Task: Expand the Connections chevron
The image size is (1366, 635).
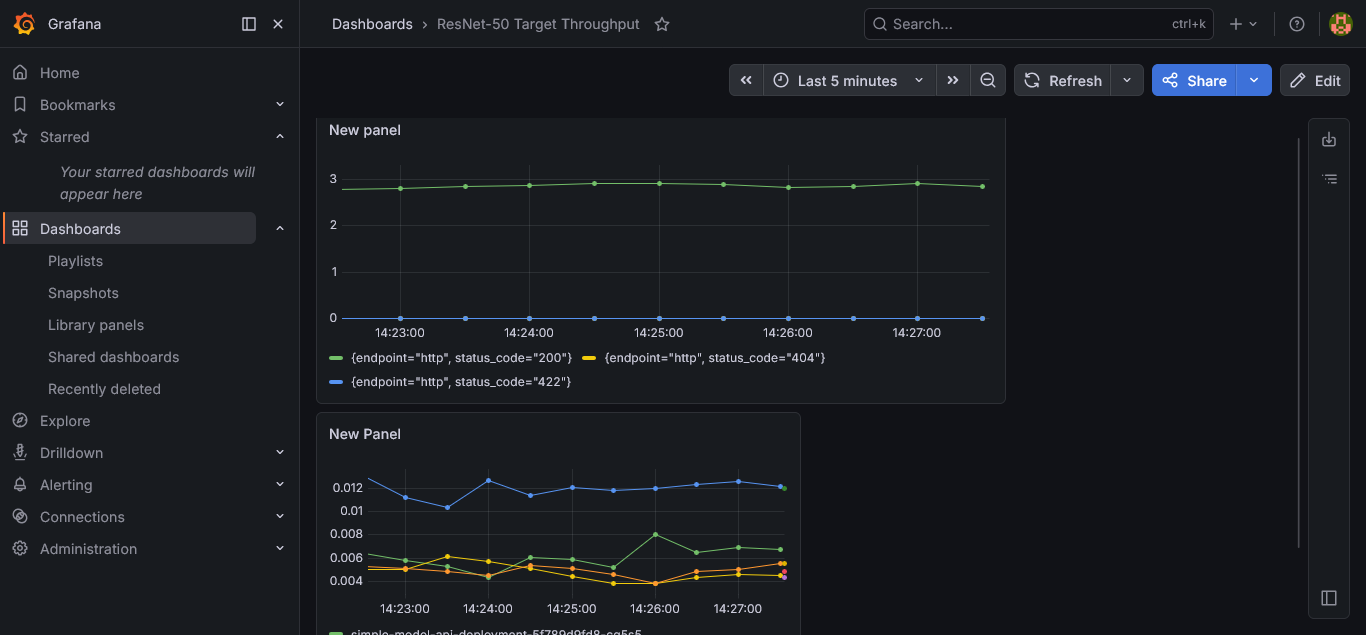Action: 280,517
